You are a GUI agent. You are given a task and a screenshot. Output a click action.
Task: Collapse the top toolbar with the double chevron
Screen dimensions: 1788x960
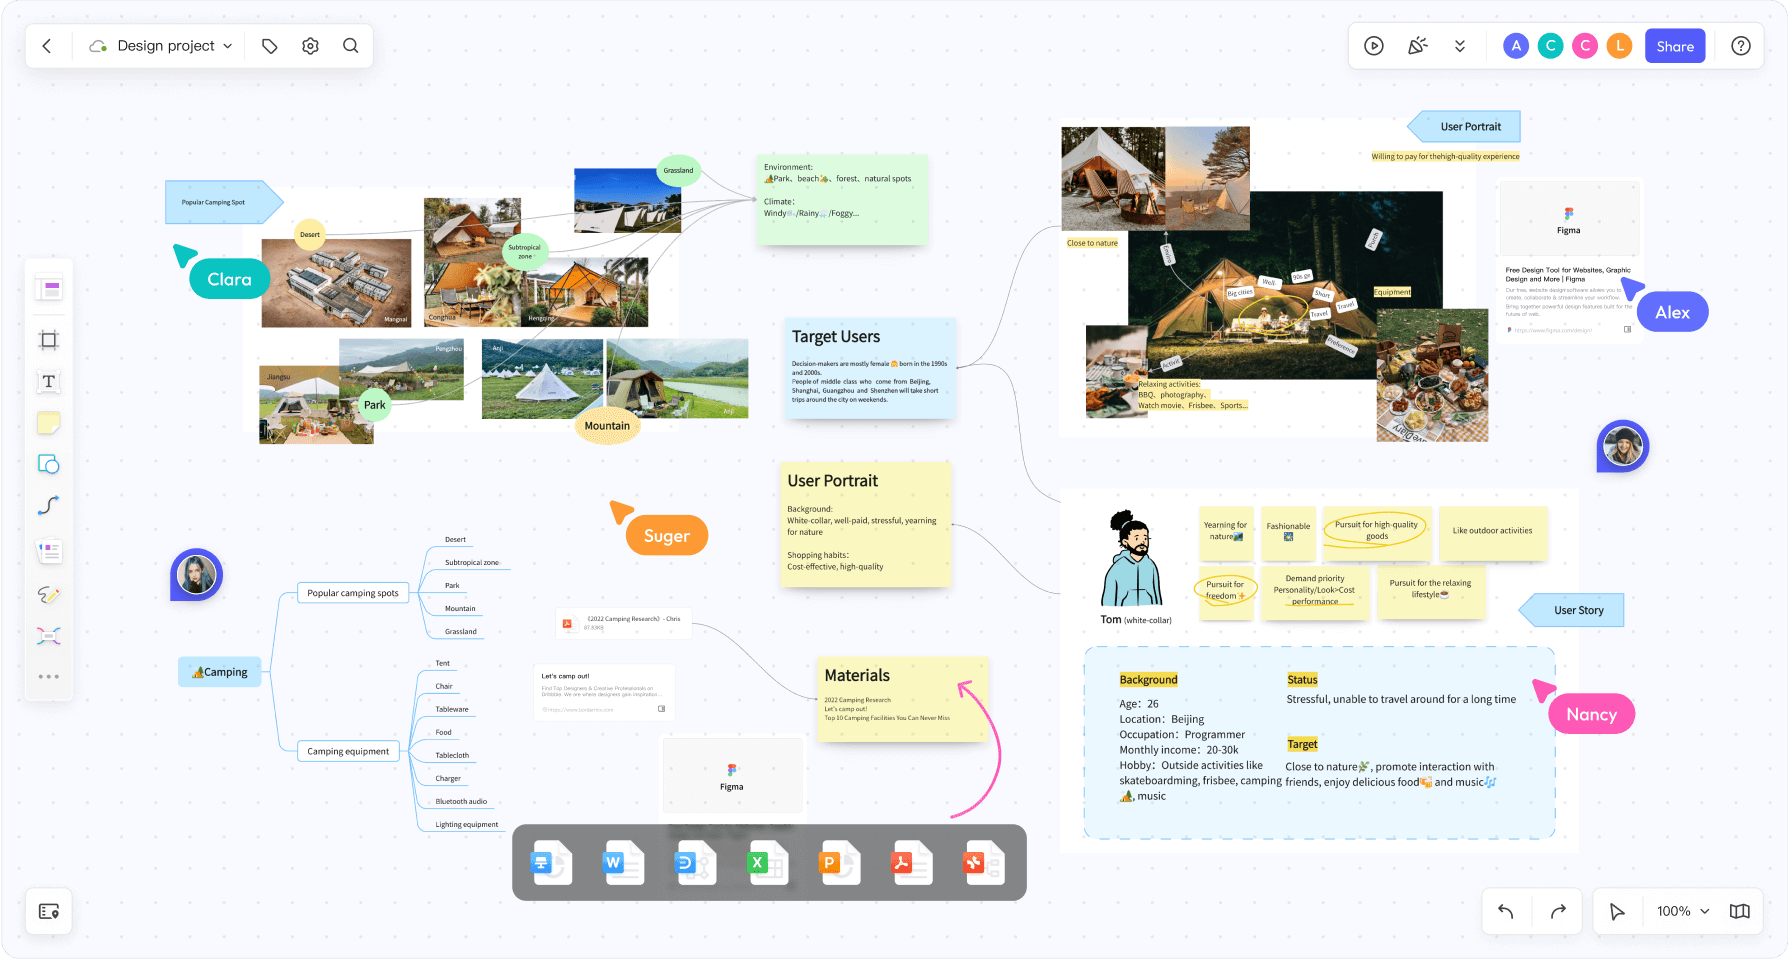click(1460, 45)
